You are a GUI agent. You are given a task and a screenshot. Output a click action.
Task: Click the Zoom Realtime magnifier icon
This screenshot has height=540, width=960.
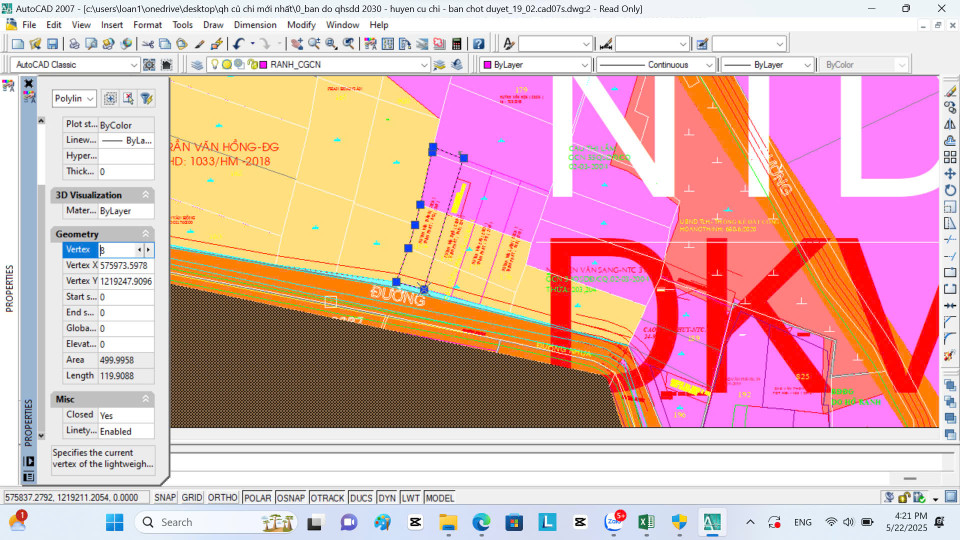pyautogui.click(x=314, y=44)
